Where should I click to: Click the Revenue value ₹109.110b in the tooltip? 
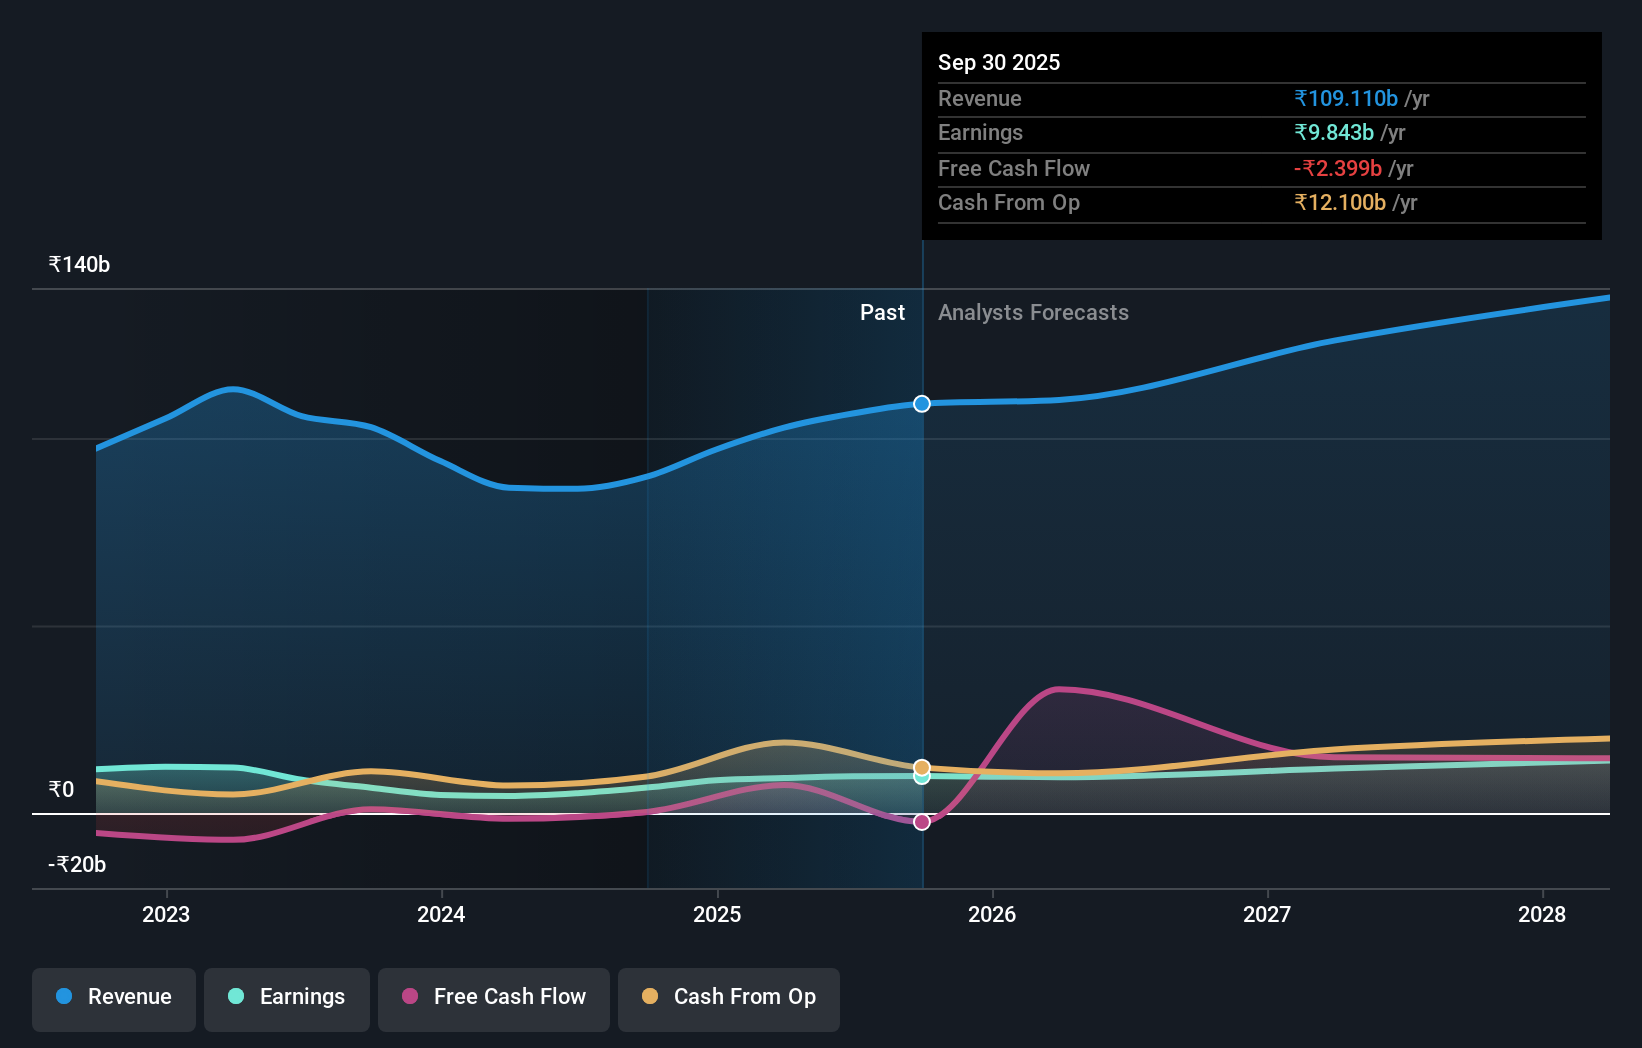(1346, 98)
